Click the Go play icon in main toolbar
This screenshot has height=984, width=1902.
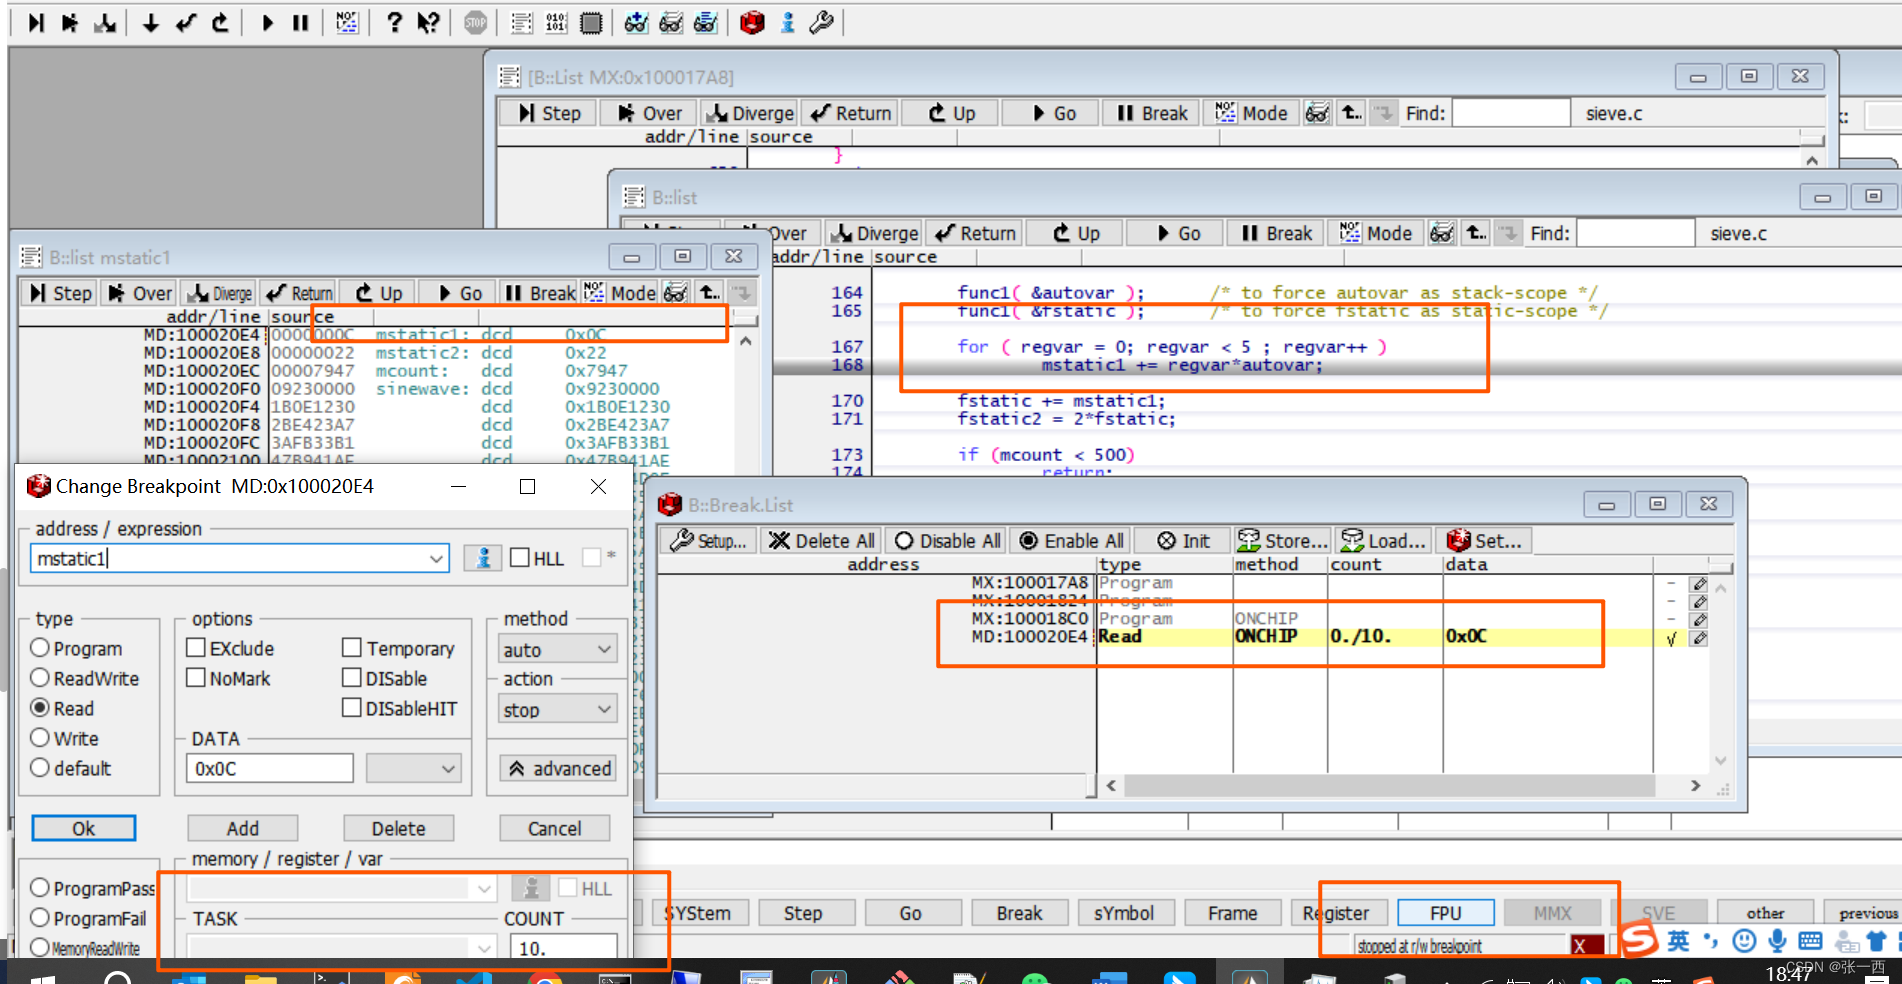267,22
